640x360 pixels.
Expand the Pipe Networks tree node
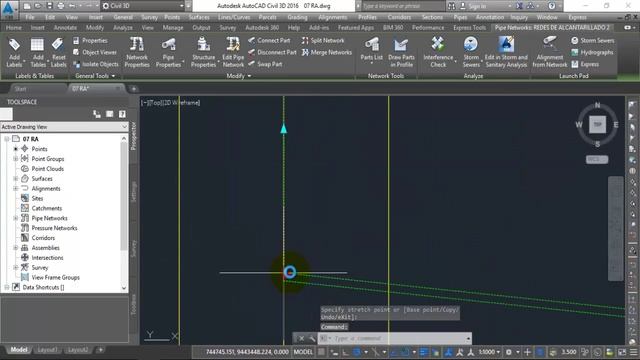point(16,218)
